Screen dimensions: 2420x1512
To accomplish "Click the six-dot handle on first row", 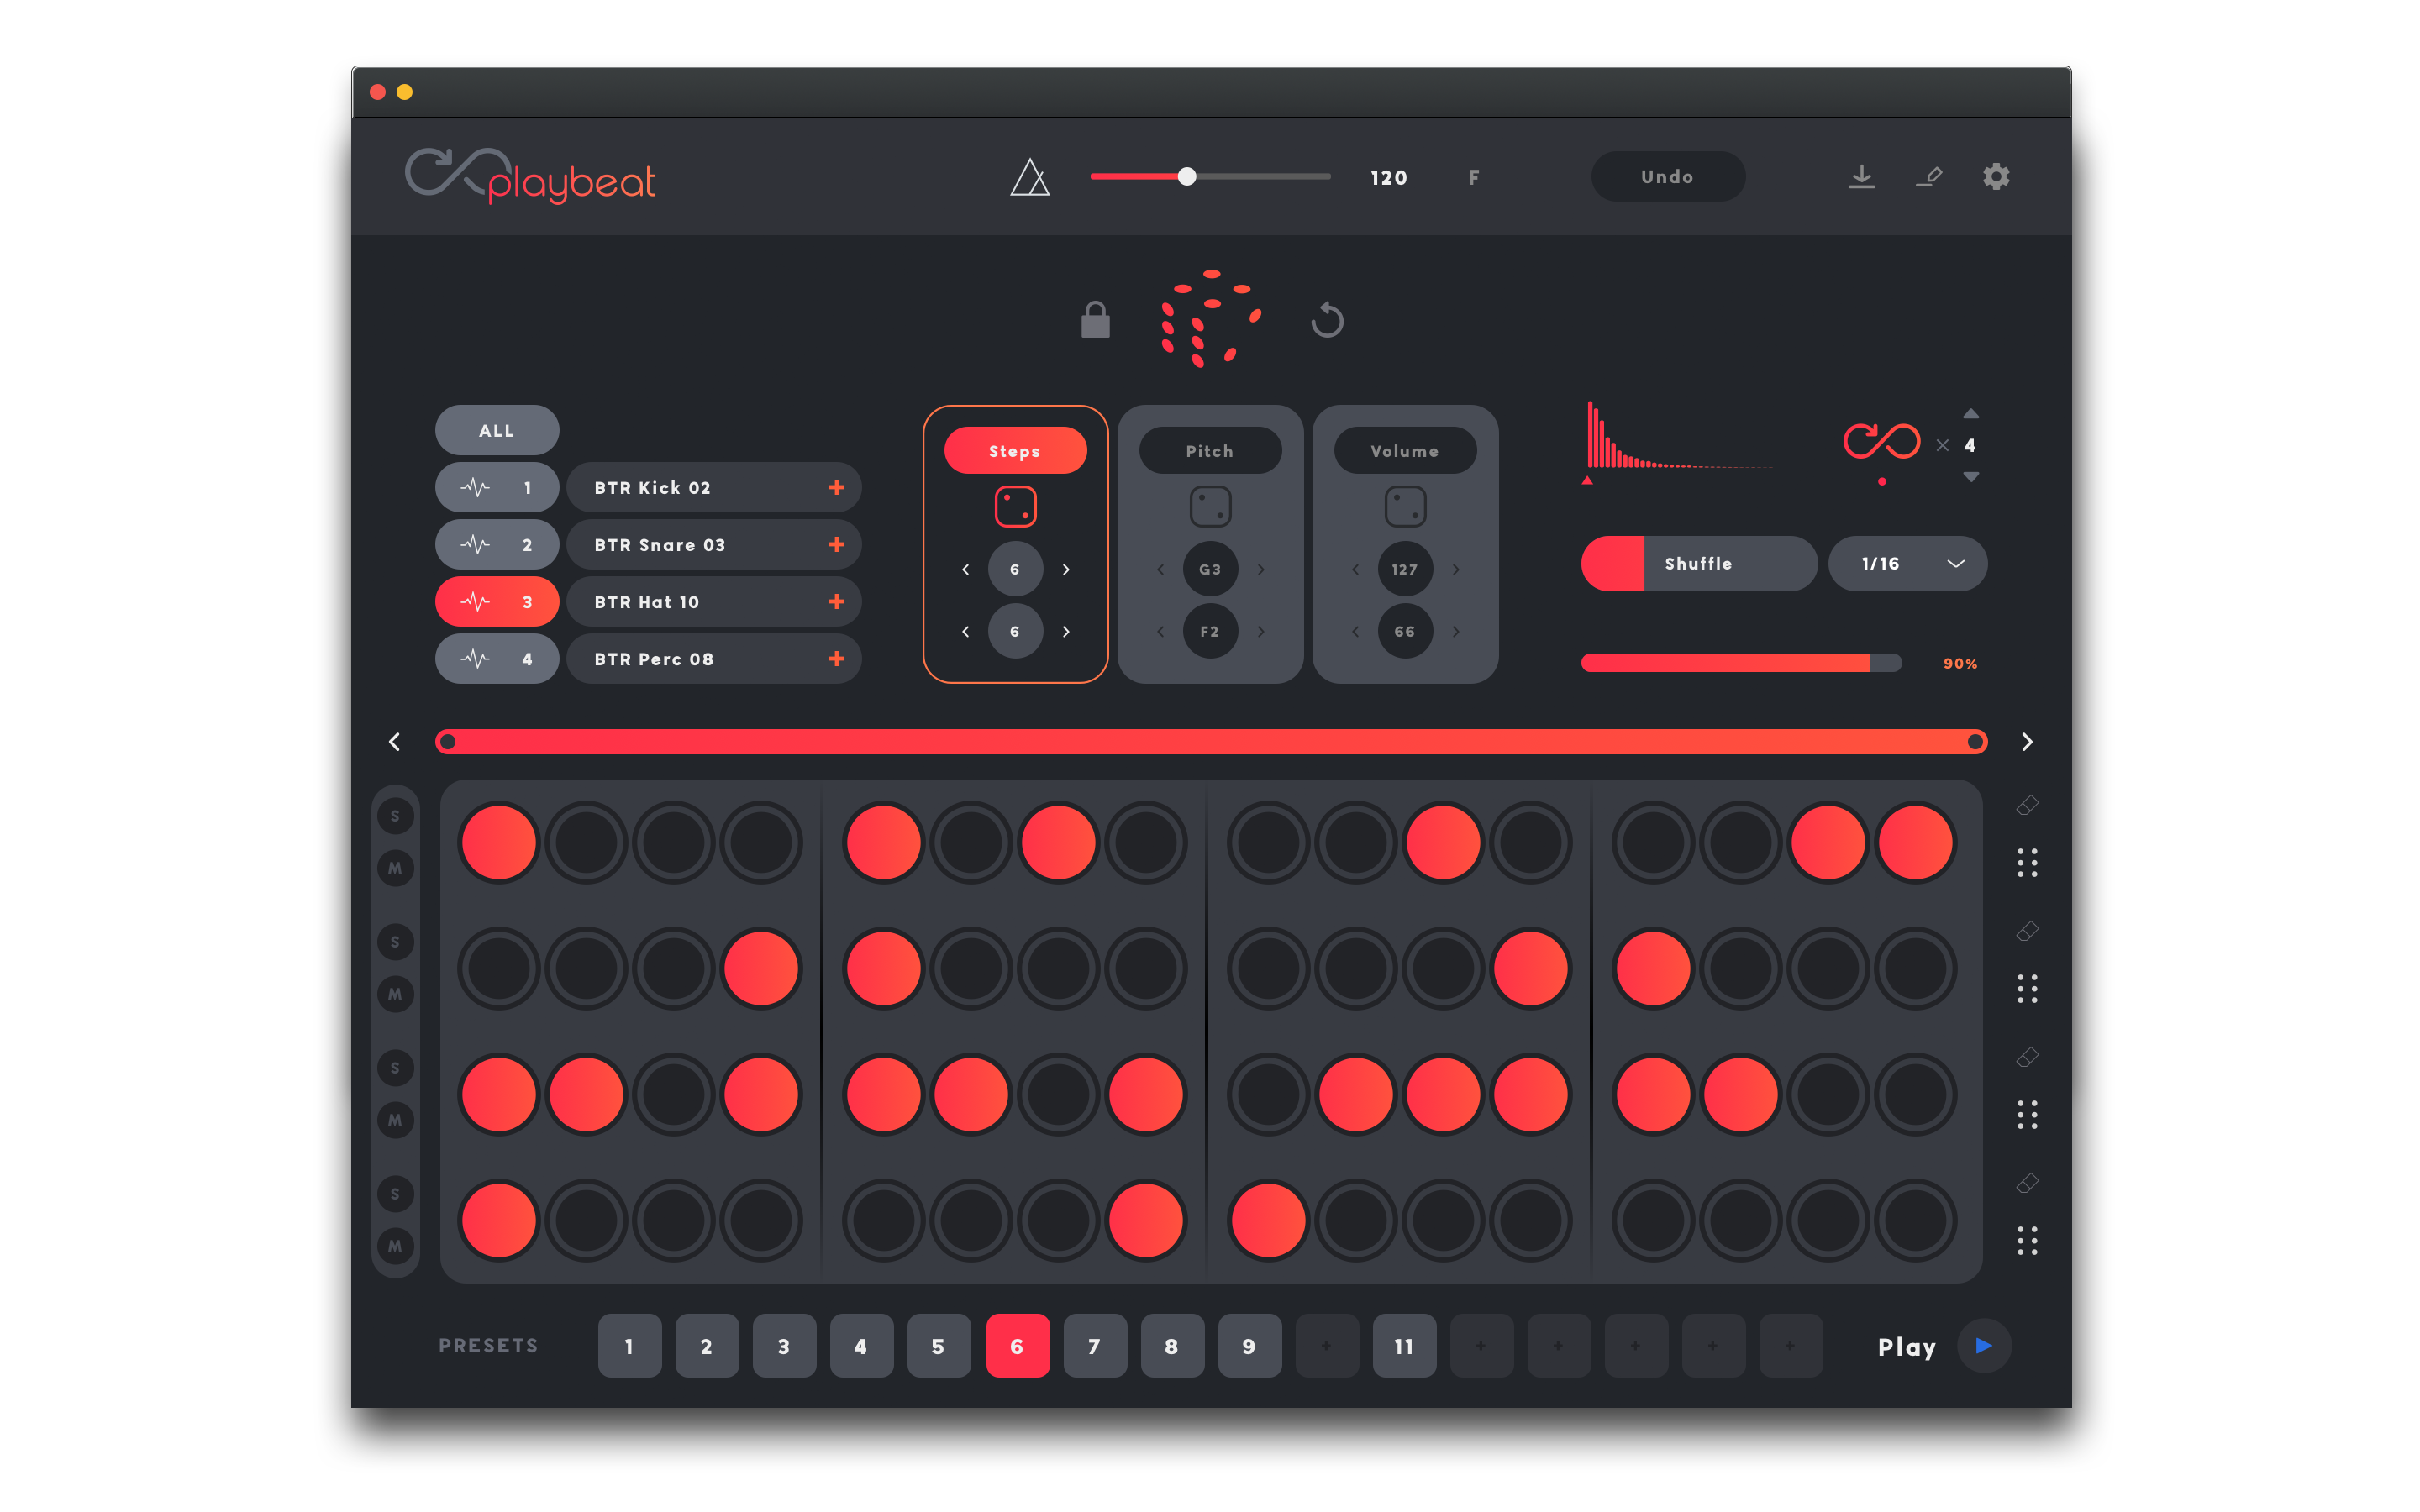I will pos(2027,863).
